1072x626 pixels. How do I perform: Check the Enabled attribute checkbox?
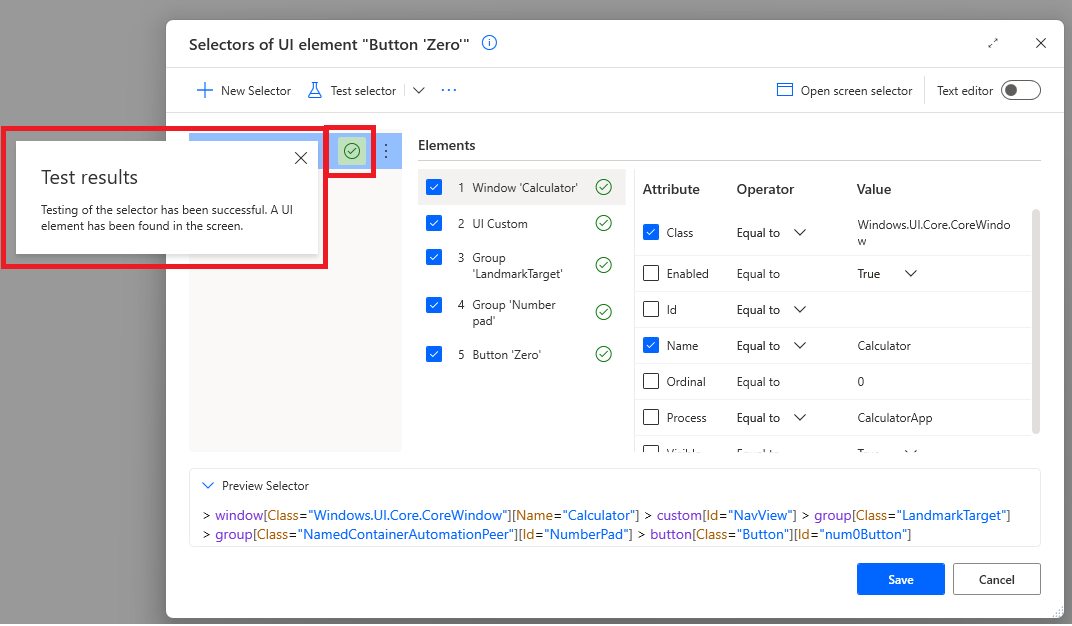(x=651, y=273)
